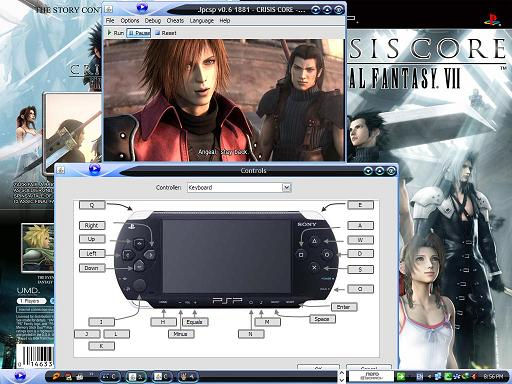Select the Space key field
512x384 pixels.
click(322, 319)
